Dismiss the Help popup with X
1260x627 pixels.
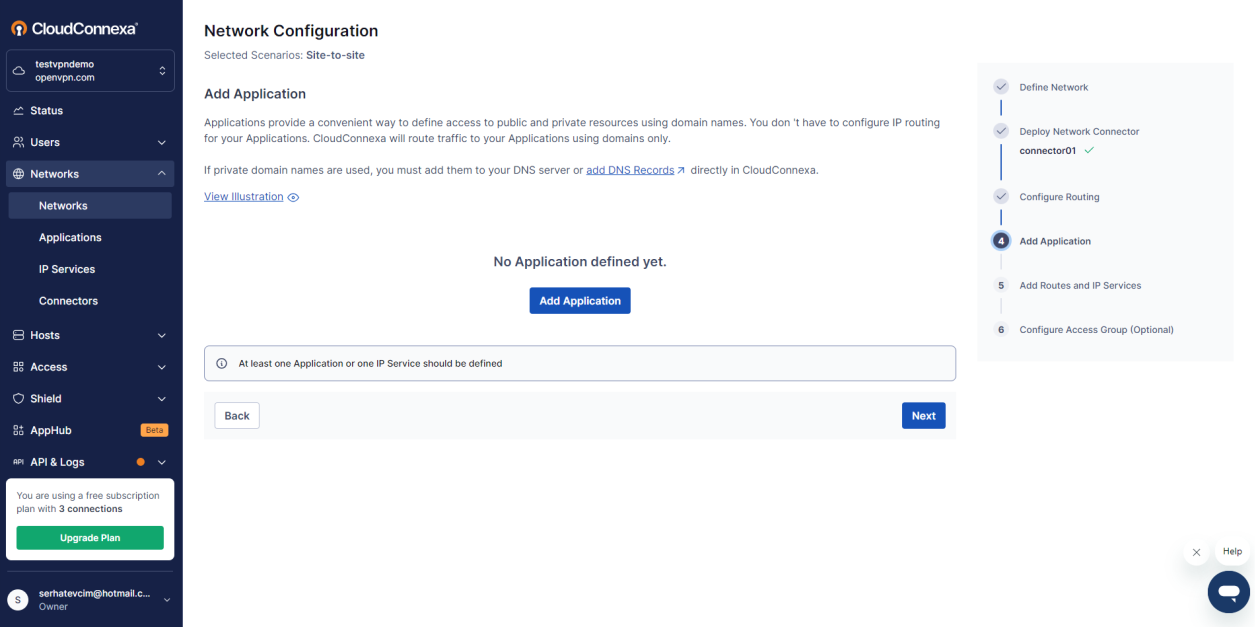pyautogui.click(x=1196, y=552)
